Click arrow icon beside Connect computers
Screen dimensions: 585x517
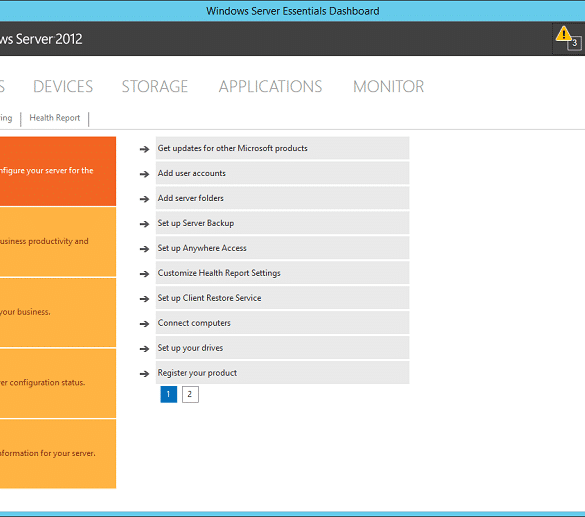pos(144,324)
